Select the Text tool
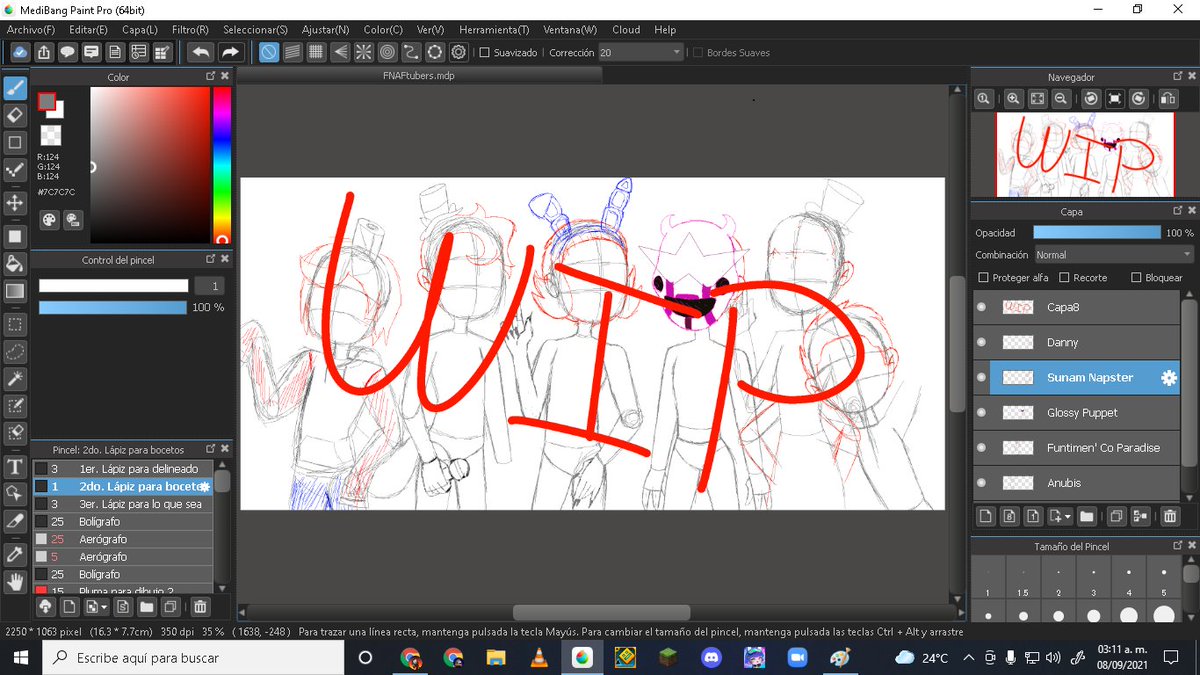Screen dimensions: 1200x675 point(15,466)
